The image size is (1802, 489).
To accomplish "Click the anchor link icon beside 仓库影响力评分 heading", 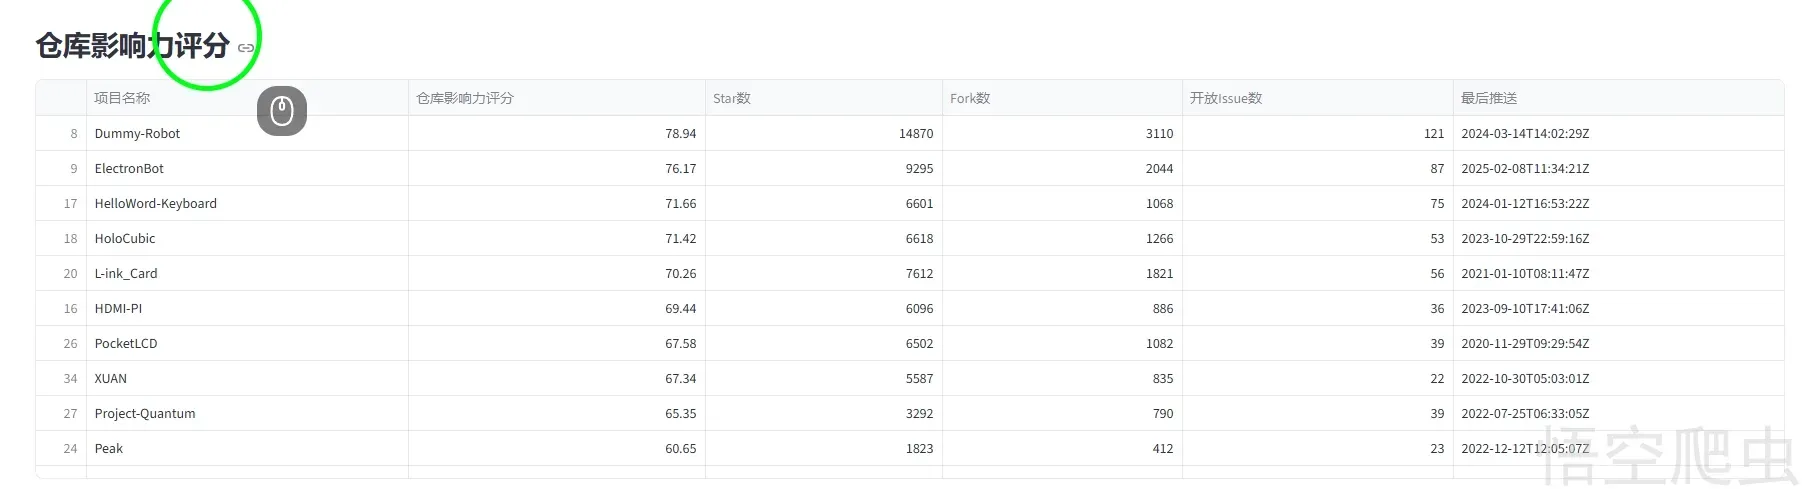I will (x=246, y=48).
